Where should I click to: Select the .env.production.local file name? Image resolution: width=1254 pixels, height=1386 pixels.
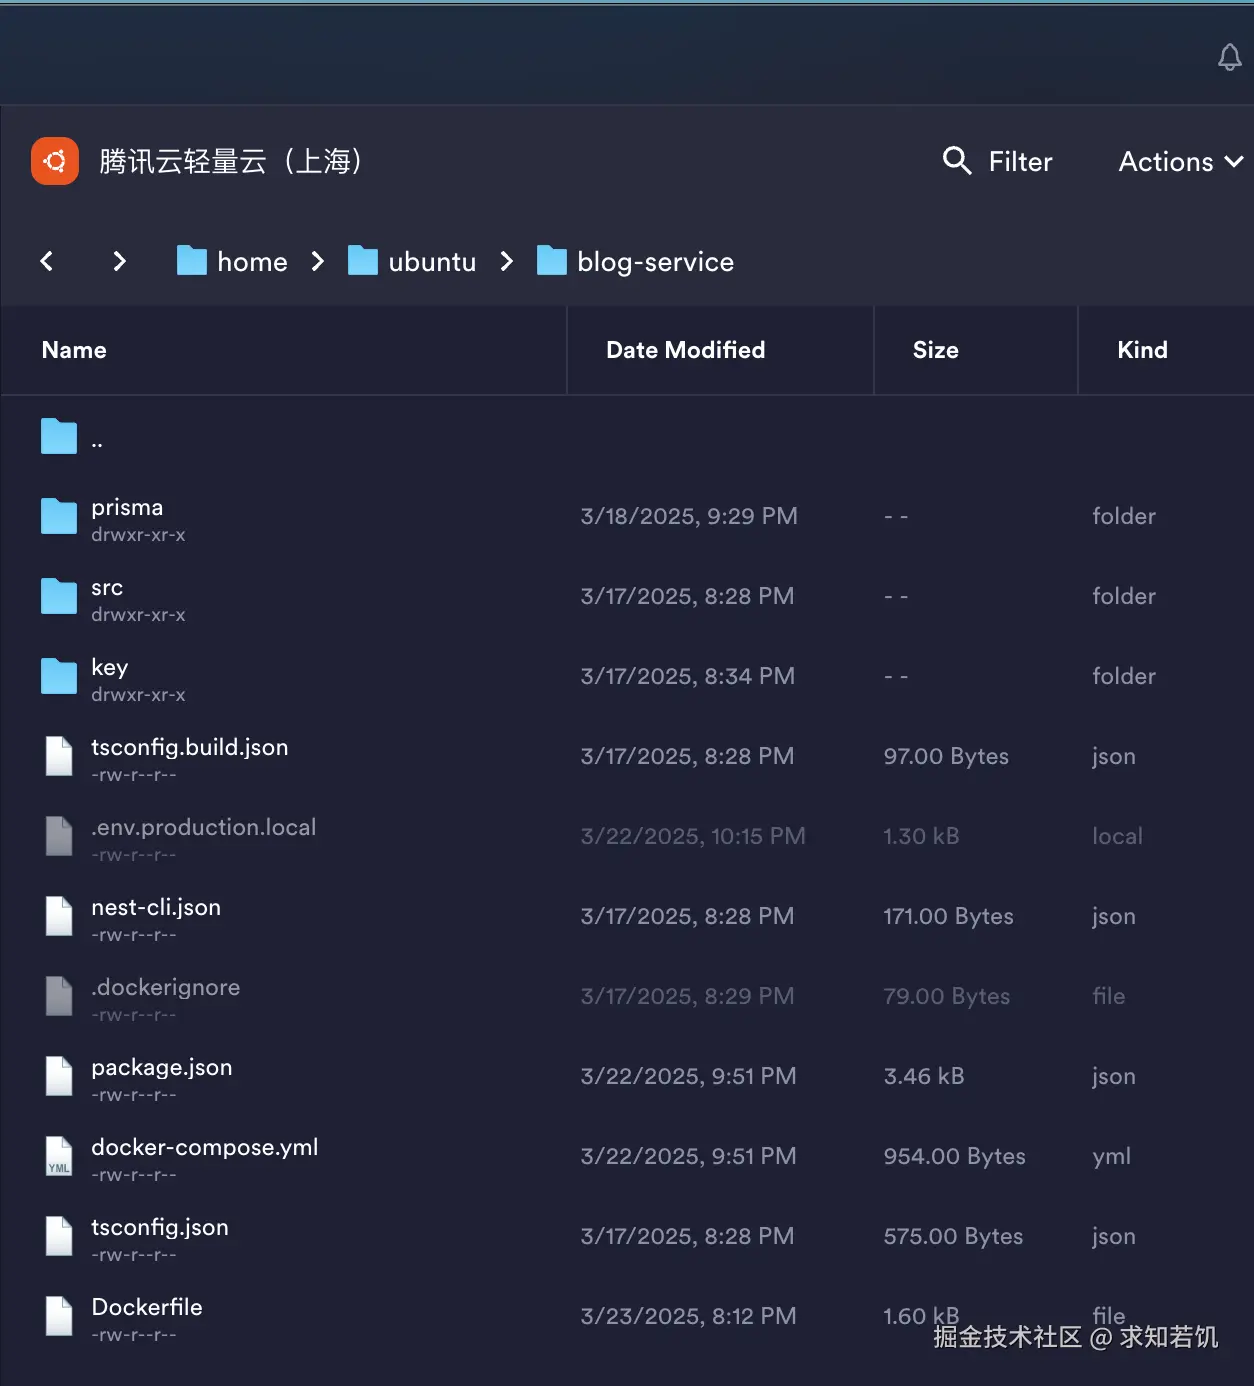(204, 828)
